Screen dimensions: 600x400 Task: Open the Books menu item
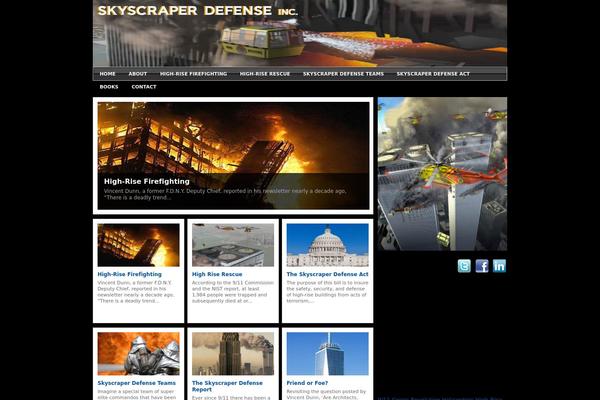[109, 87]
